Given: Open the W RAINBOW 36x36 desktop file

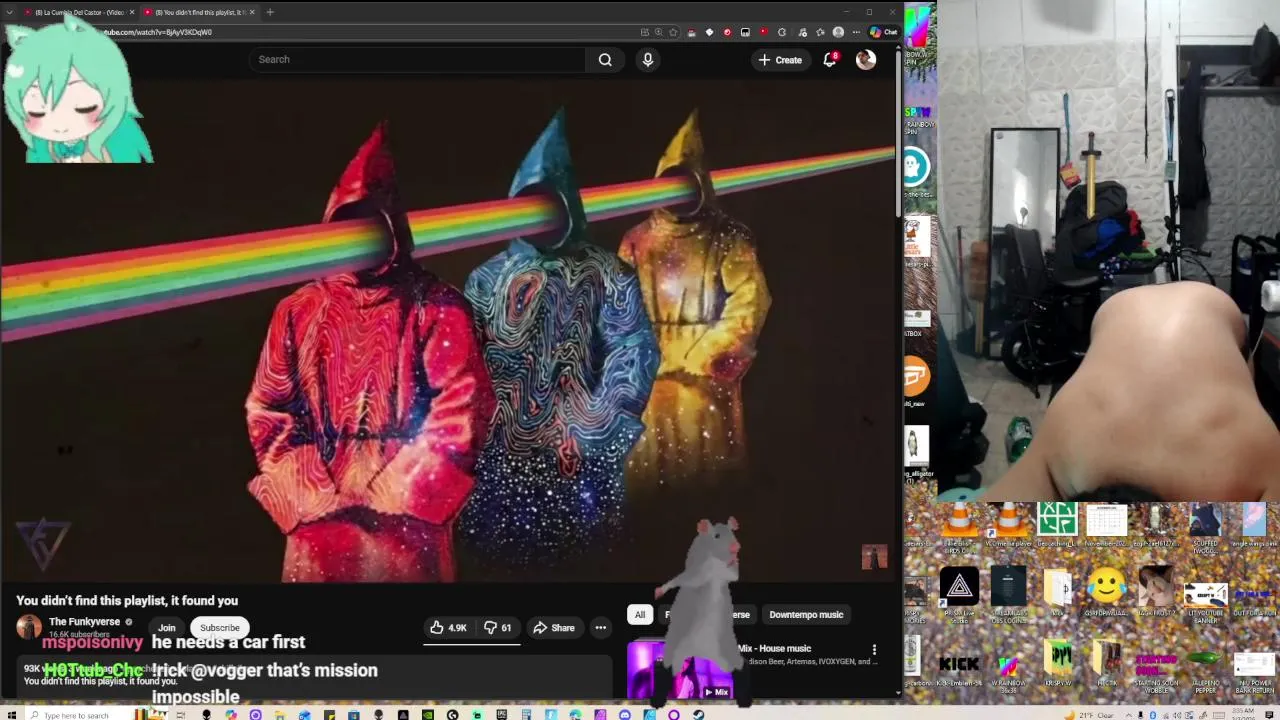Looking at the screenshot, I should (x=1008, y=670).
